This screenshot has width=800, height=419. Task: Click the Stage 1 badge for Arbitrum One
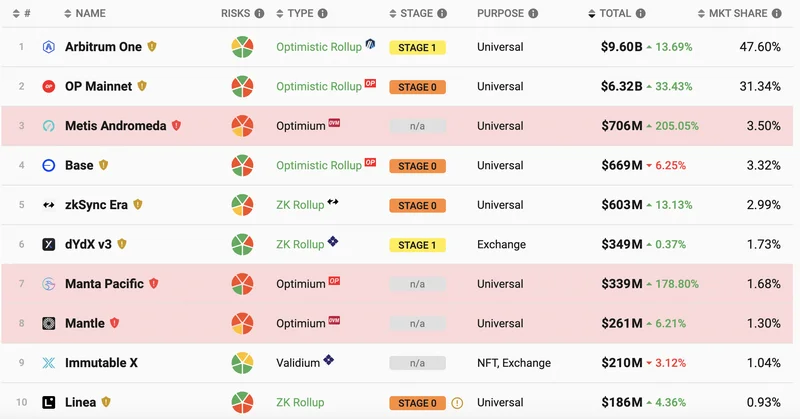point(417,47)
